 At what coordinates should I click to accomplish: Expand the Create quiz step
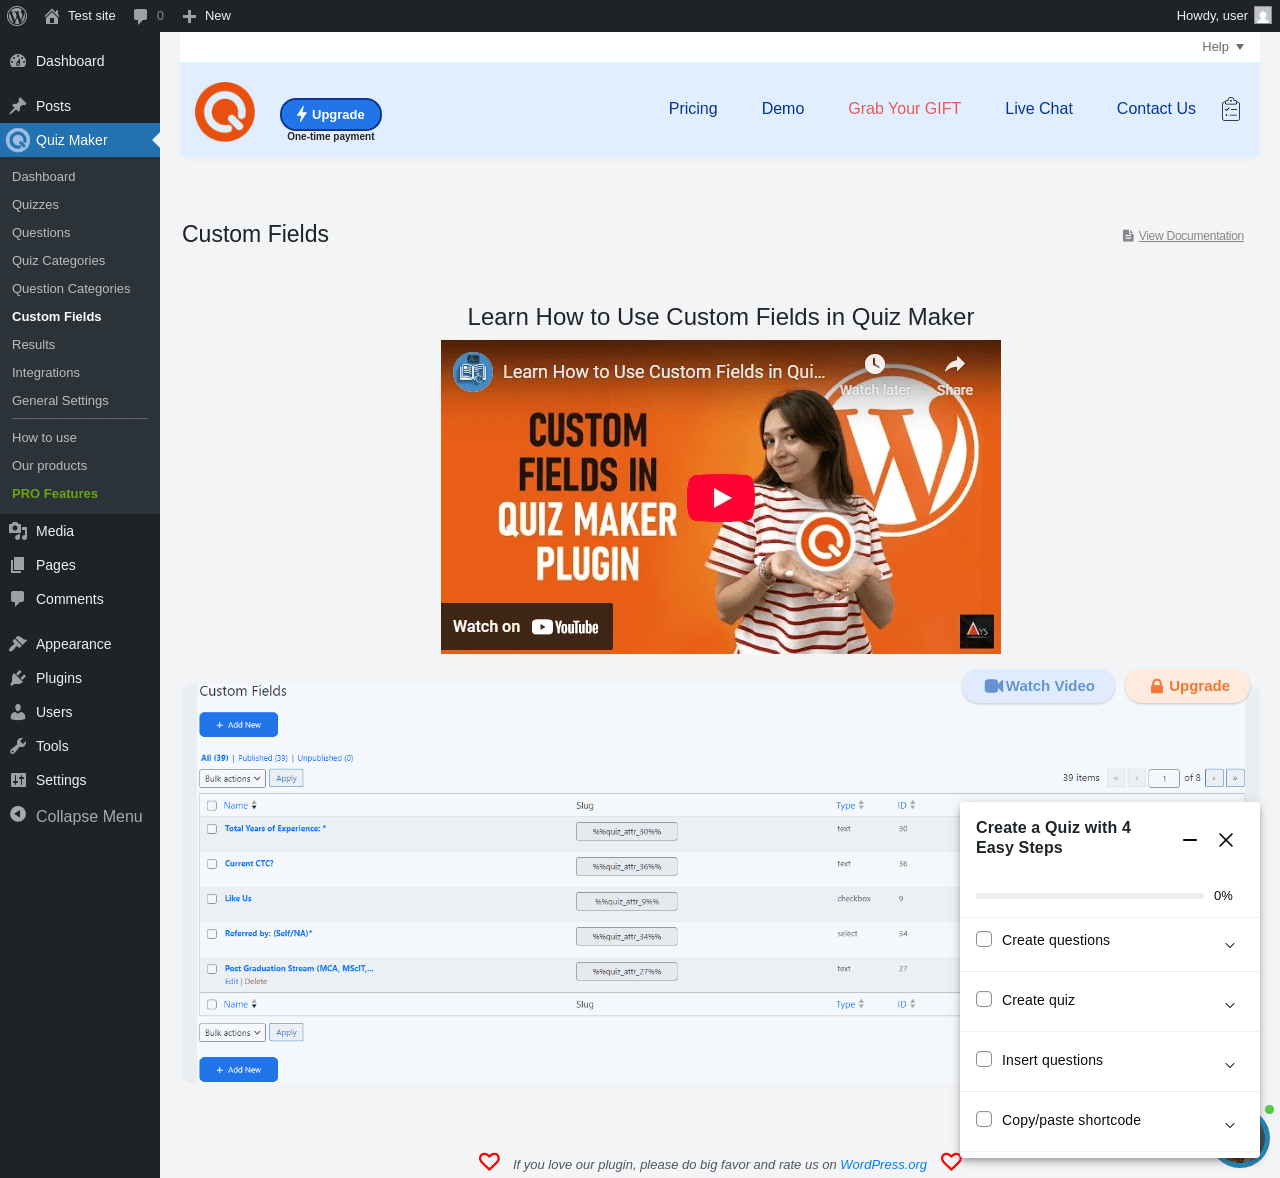point(1230,1005)
